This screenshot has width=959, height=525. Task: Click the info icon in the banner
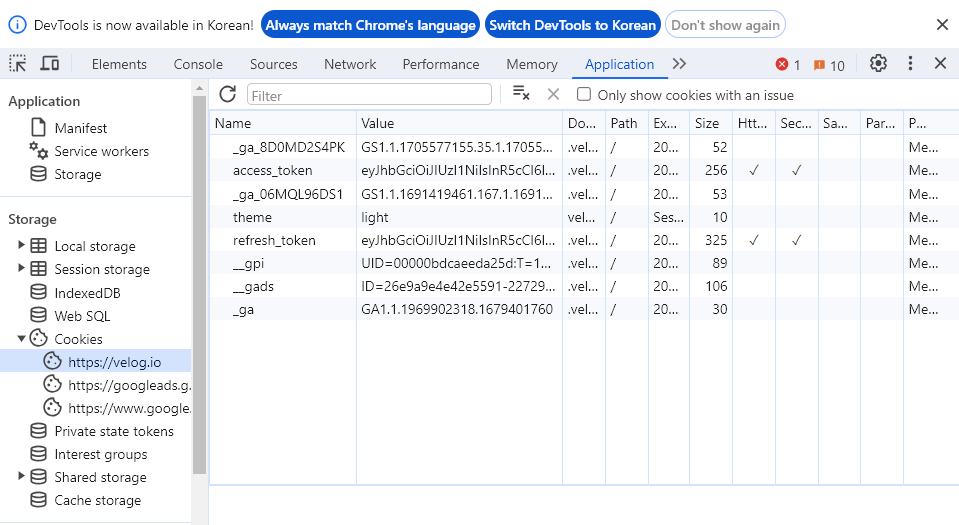click(x=17, y=25)
